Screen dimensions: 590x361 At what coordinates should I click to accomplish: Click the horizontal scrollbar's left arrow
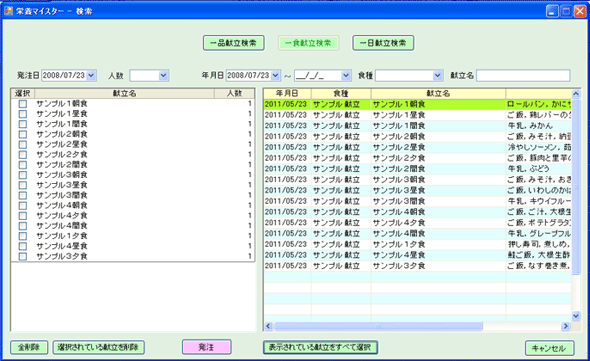268,326
